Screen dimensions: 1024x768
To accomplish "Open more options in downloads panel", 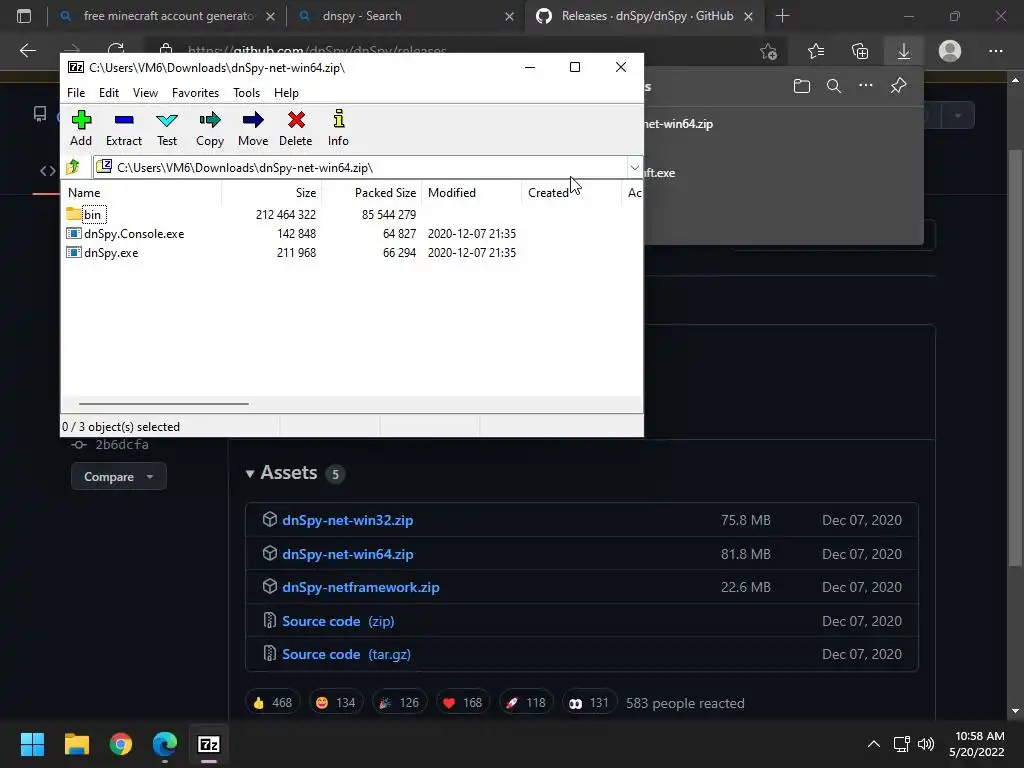I will (x=866, y=86).
